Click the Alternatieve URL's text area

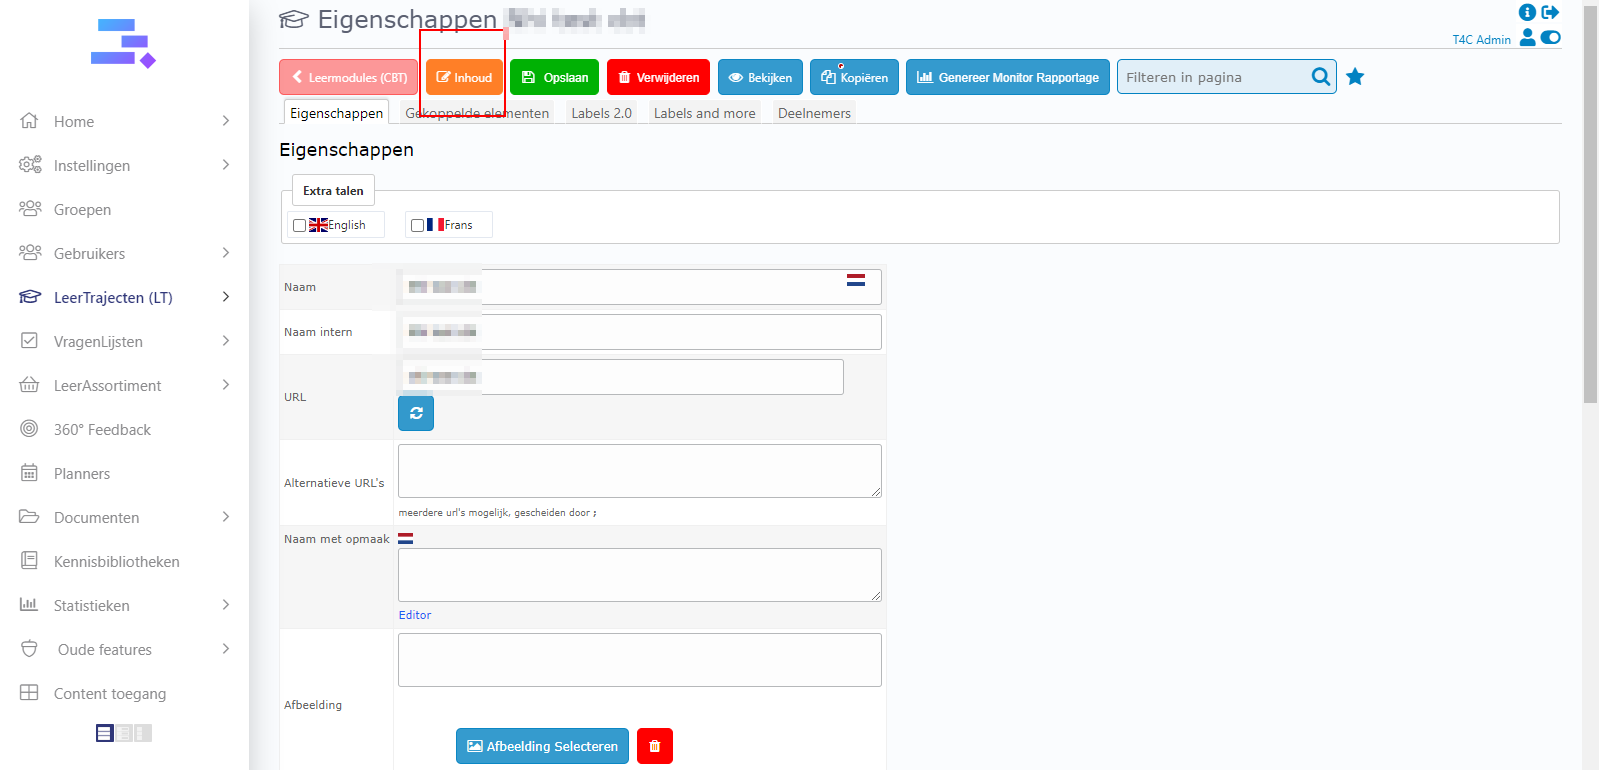[639, 471]
